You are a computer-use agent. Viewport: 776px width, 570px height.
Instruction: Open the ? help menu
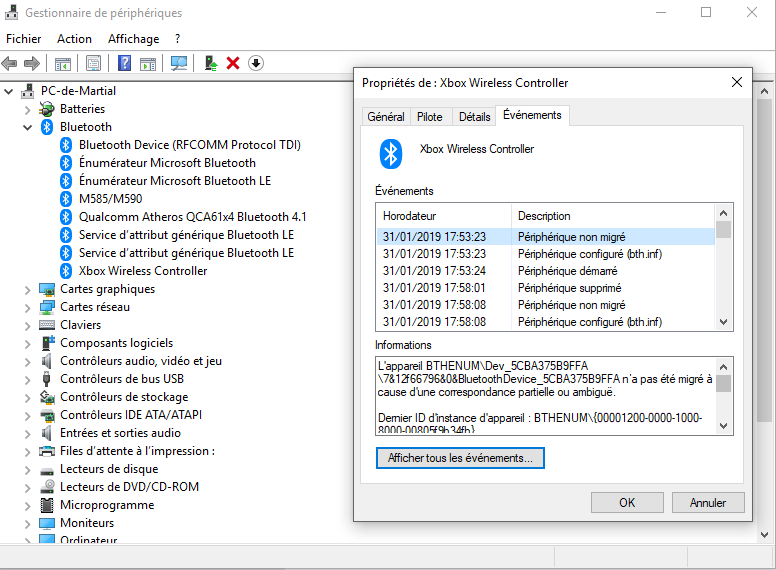(x=177, y=39)
